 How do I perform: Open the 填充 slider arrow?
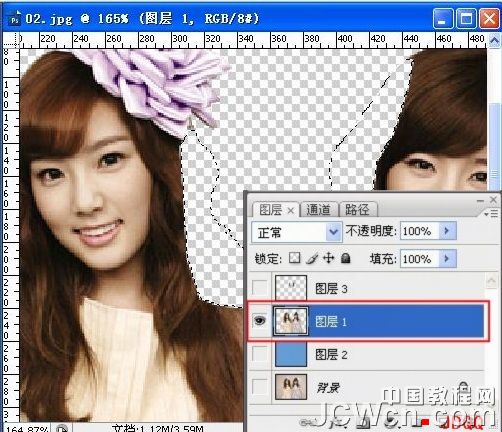point(447,258)
